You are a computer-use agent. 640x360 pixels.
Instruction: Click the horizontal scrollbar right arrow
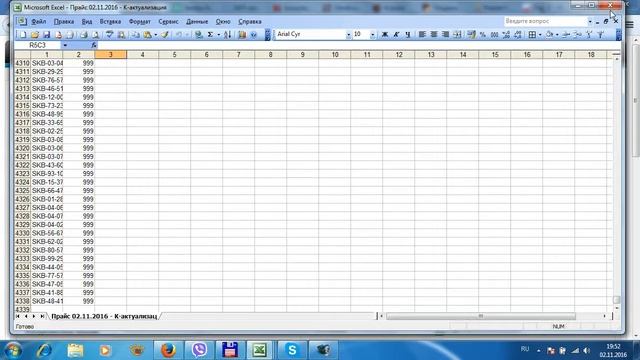click(604, 316)
